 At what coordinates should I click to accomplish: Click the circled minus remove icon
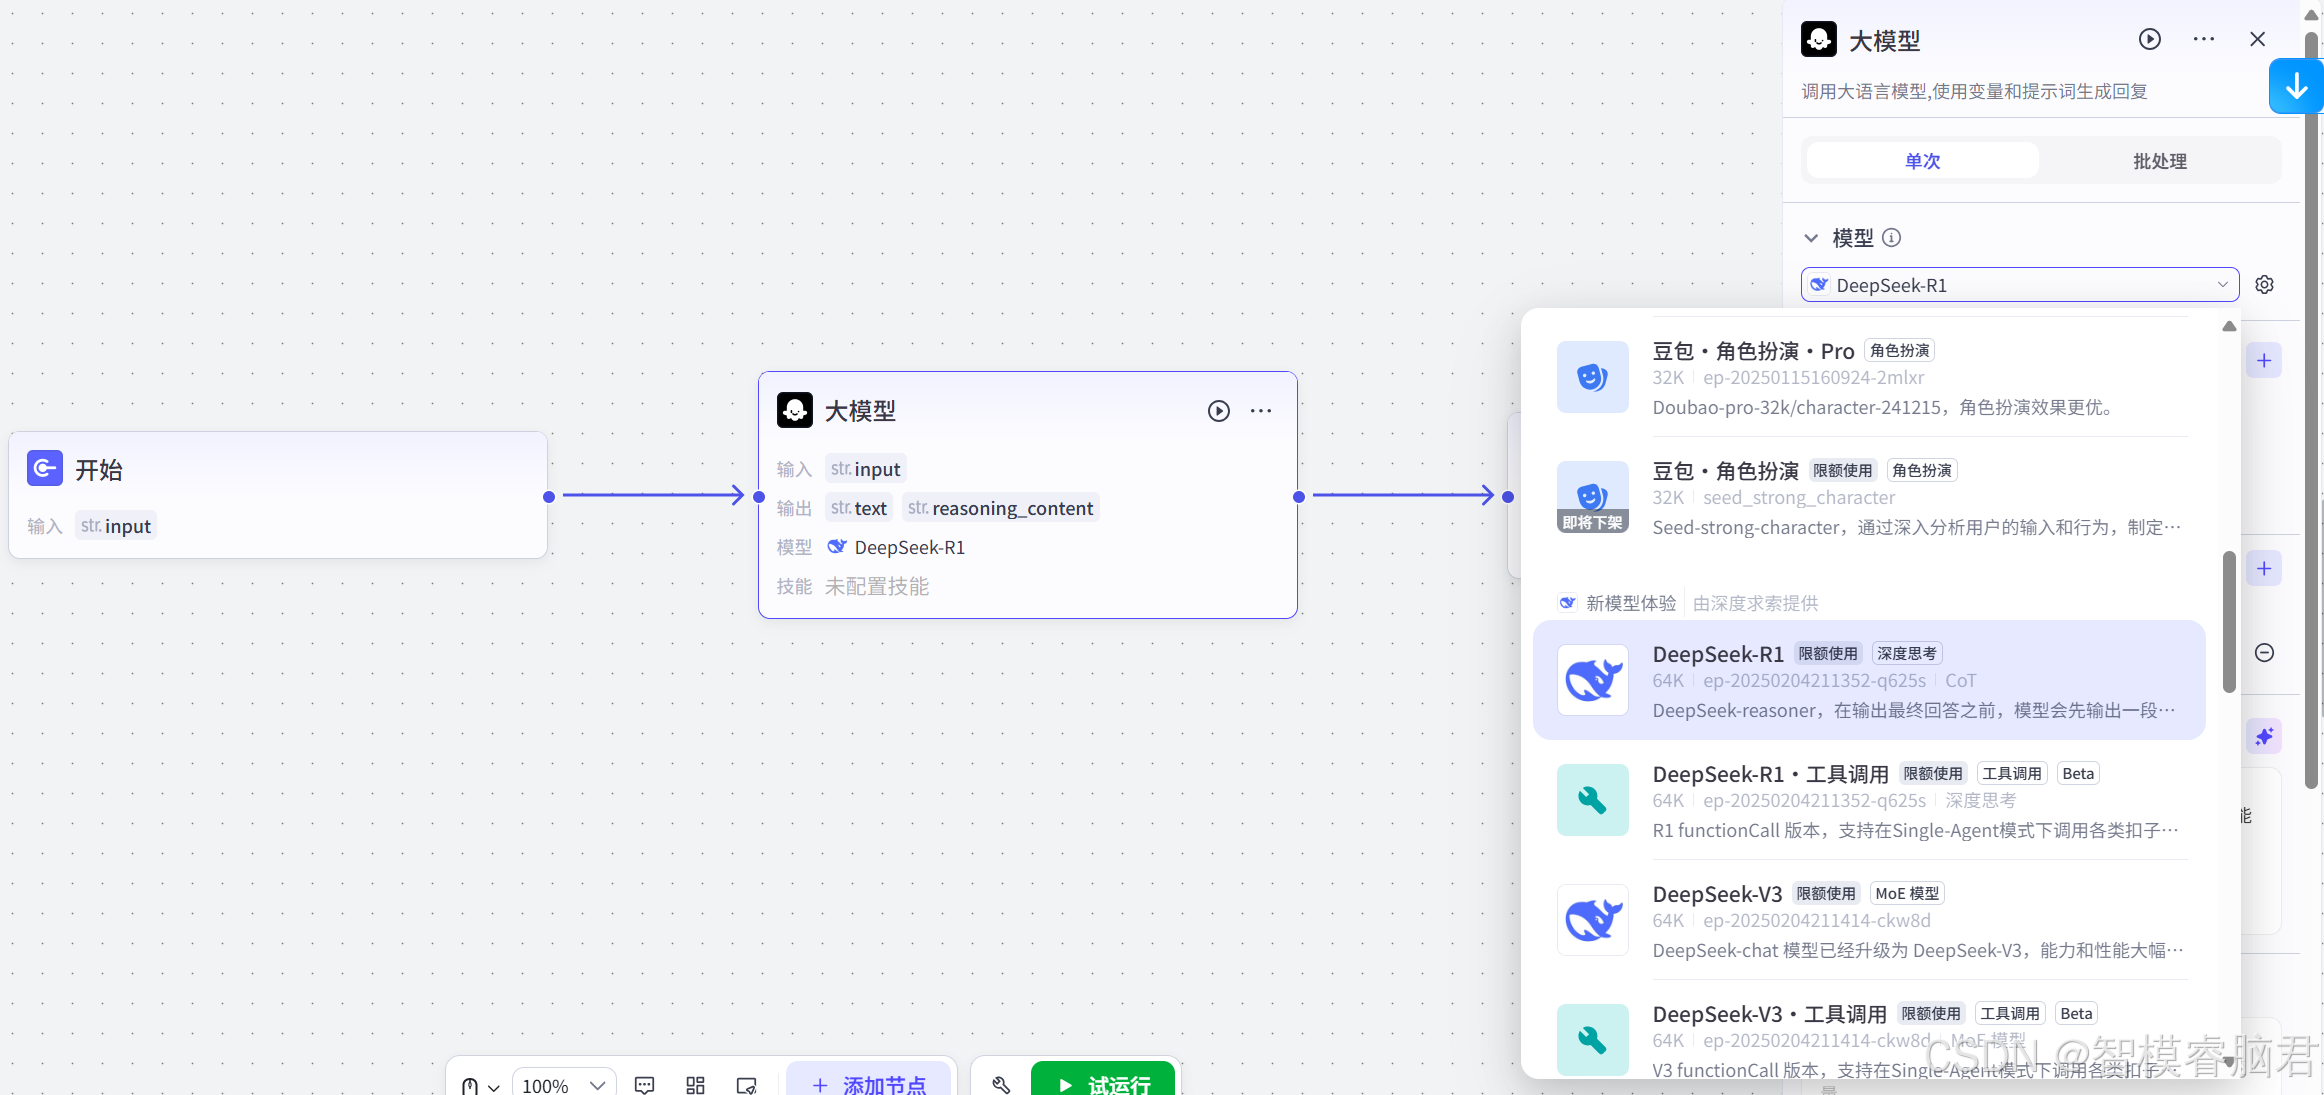pyautogui.click(x=2264, y=653)
